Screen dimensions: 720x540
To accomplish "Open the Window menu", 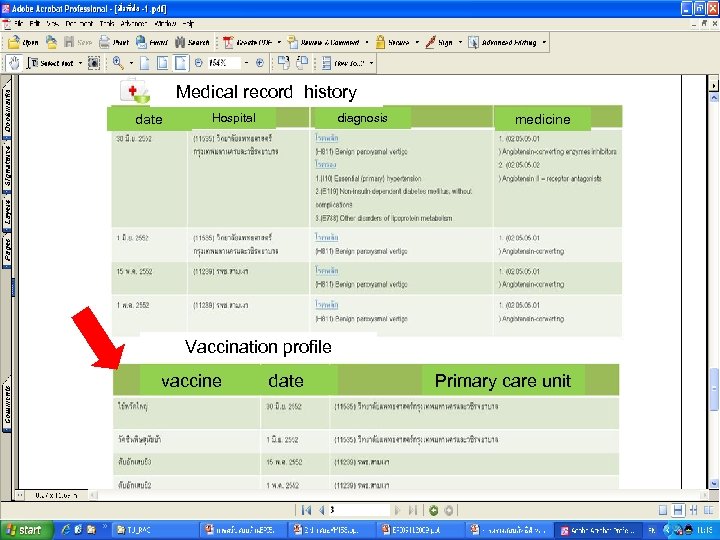I will tap(165, 23).
